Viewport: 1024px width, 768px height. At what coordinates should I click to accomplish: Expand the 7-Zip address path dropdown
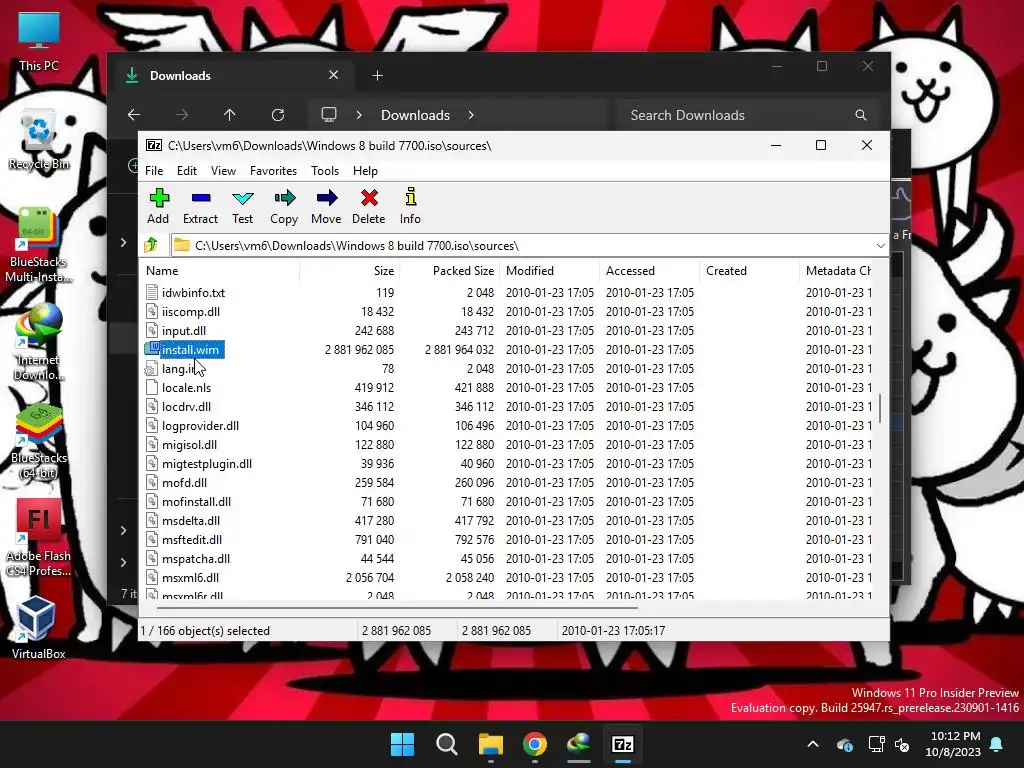click(880, 246)
